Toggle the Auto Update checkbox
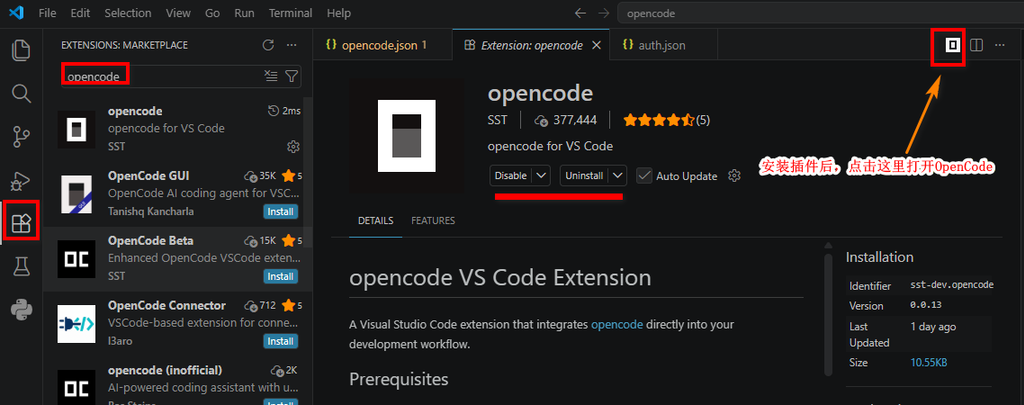The height and width of the screenshot is (405, 1024). point(644,176)
